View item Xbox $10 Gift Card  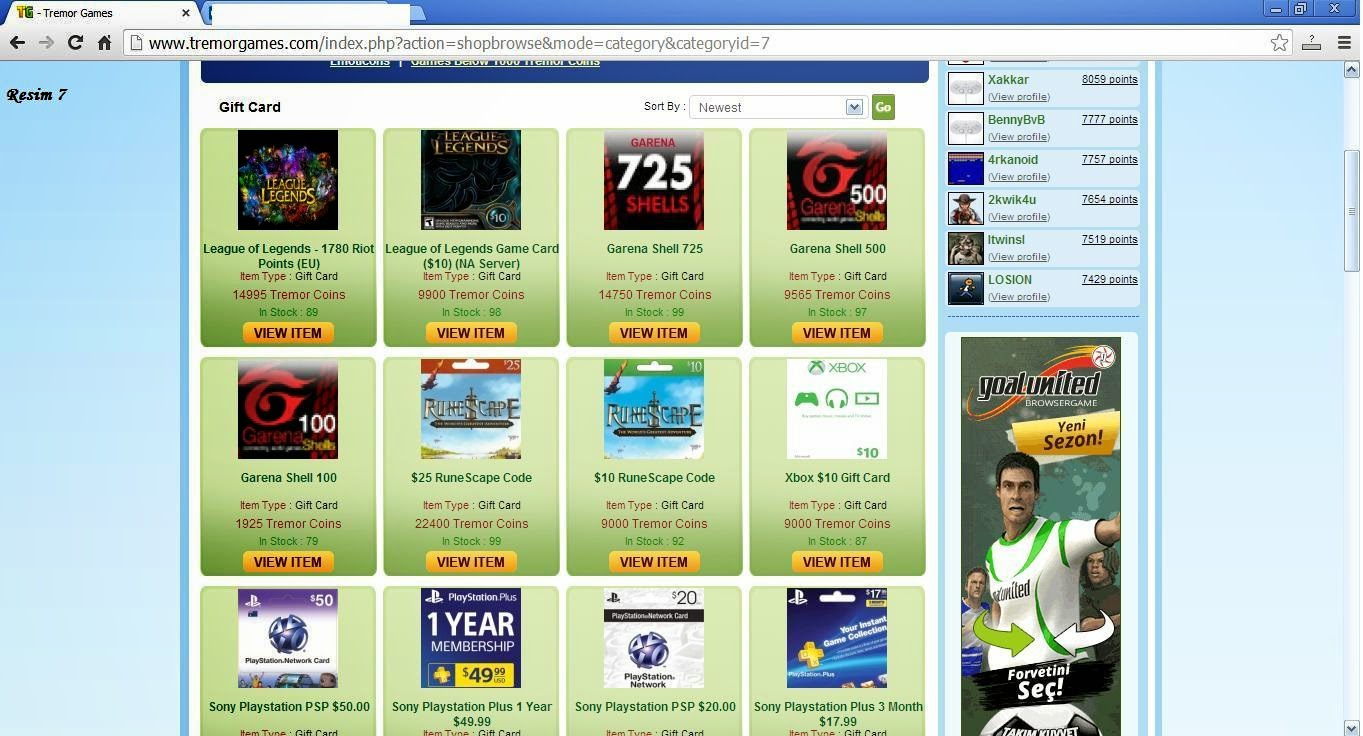coord(837,562)
